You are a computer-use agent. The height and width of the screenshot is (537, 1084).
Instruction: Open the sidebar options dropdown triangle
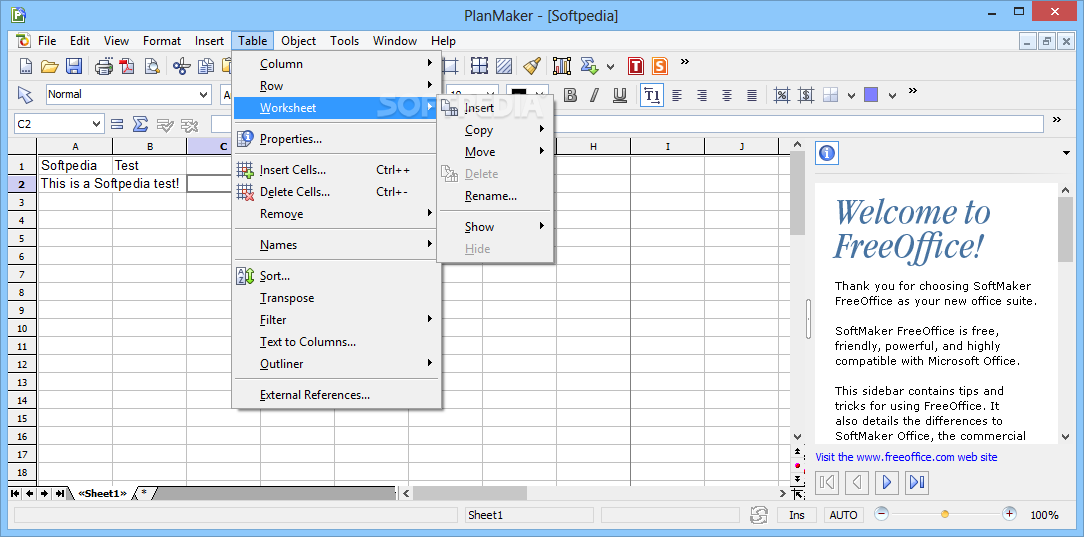(1066, 153)
